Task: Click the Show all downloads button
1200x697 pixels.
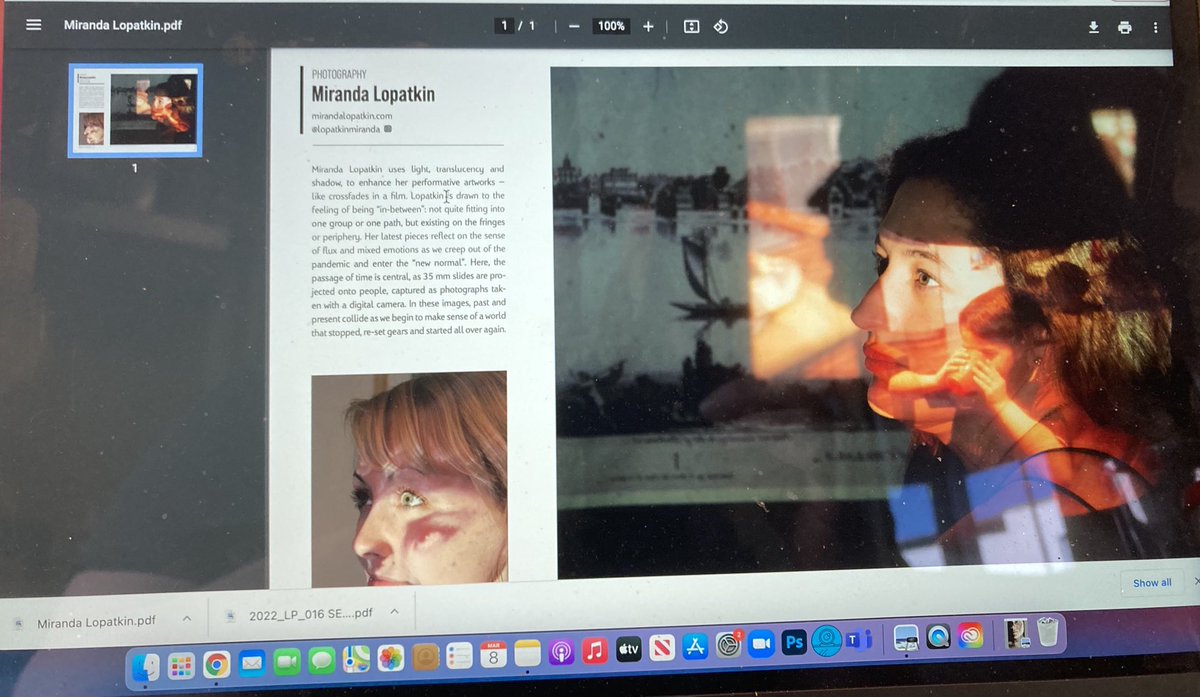Action: [x=1152, y=582]
